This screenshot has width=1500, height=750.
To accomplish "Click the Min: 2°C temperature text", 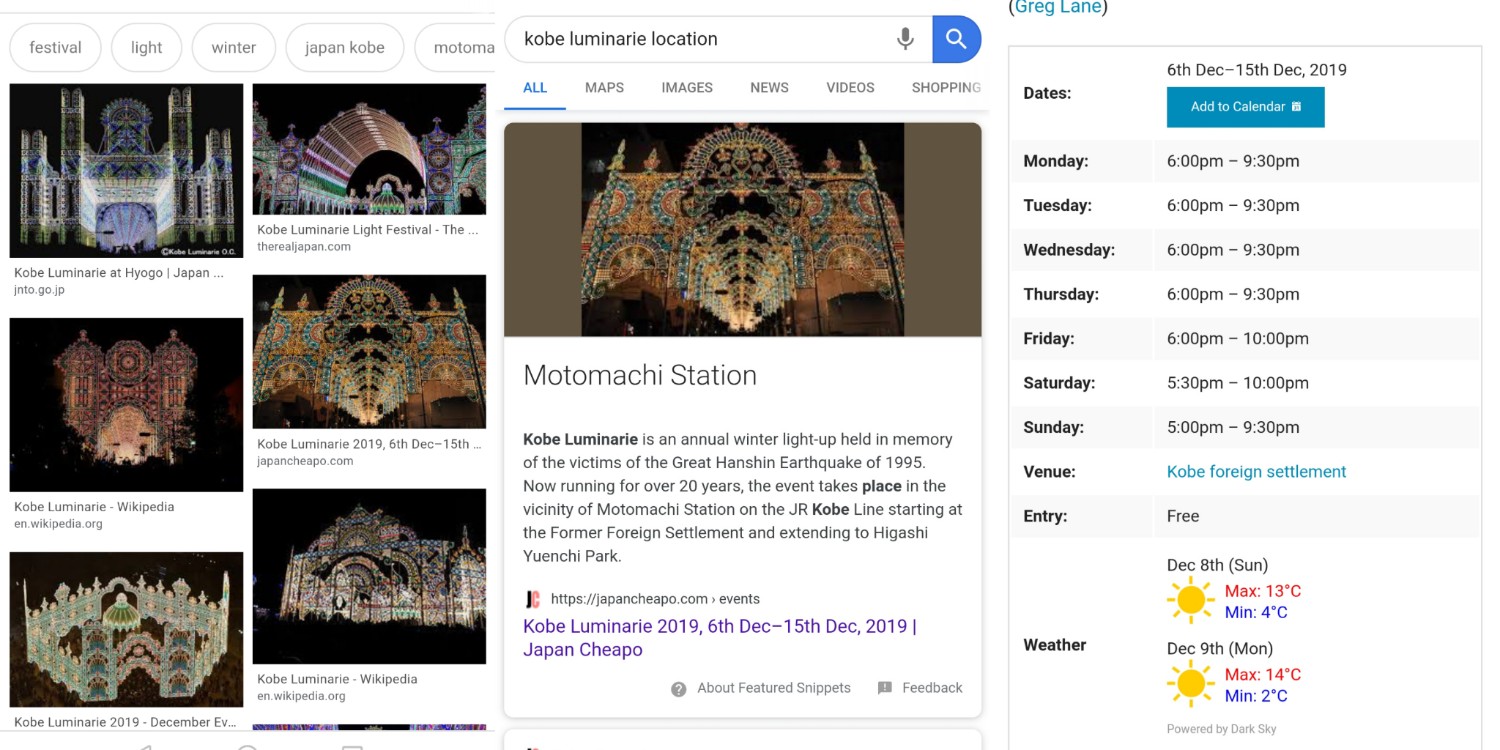I will tap(1256, 696).
